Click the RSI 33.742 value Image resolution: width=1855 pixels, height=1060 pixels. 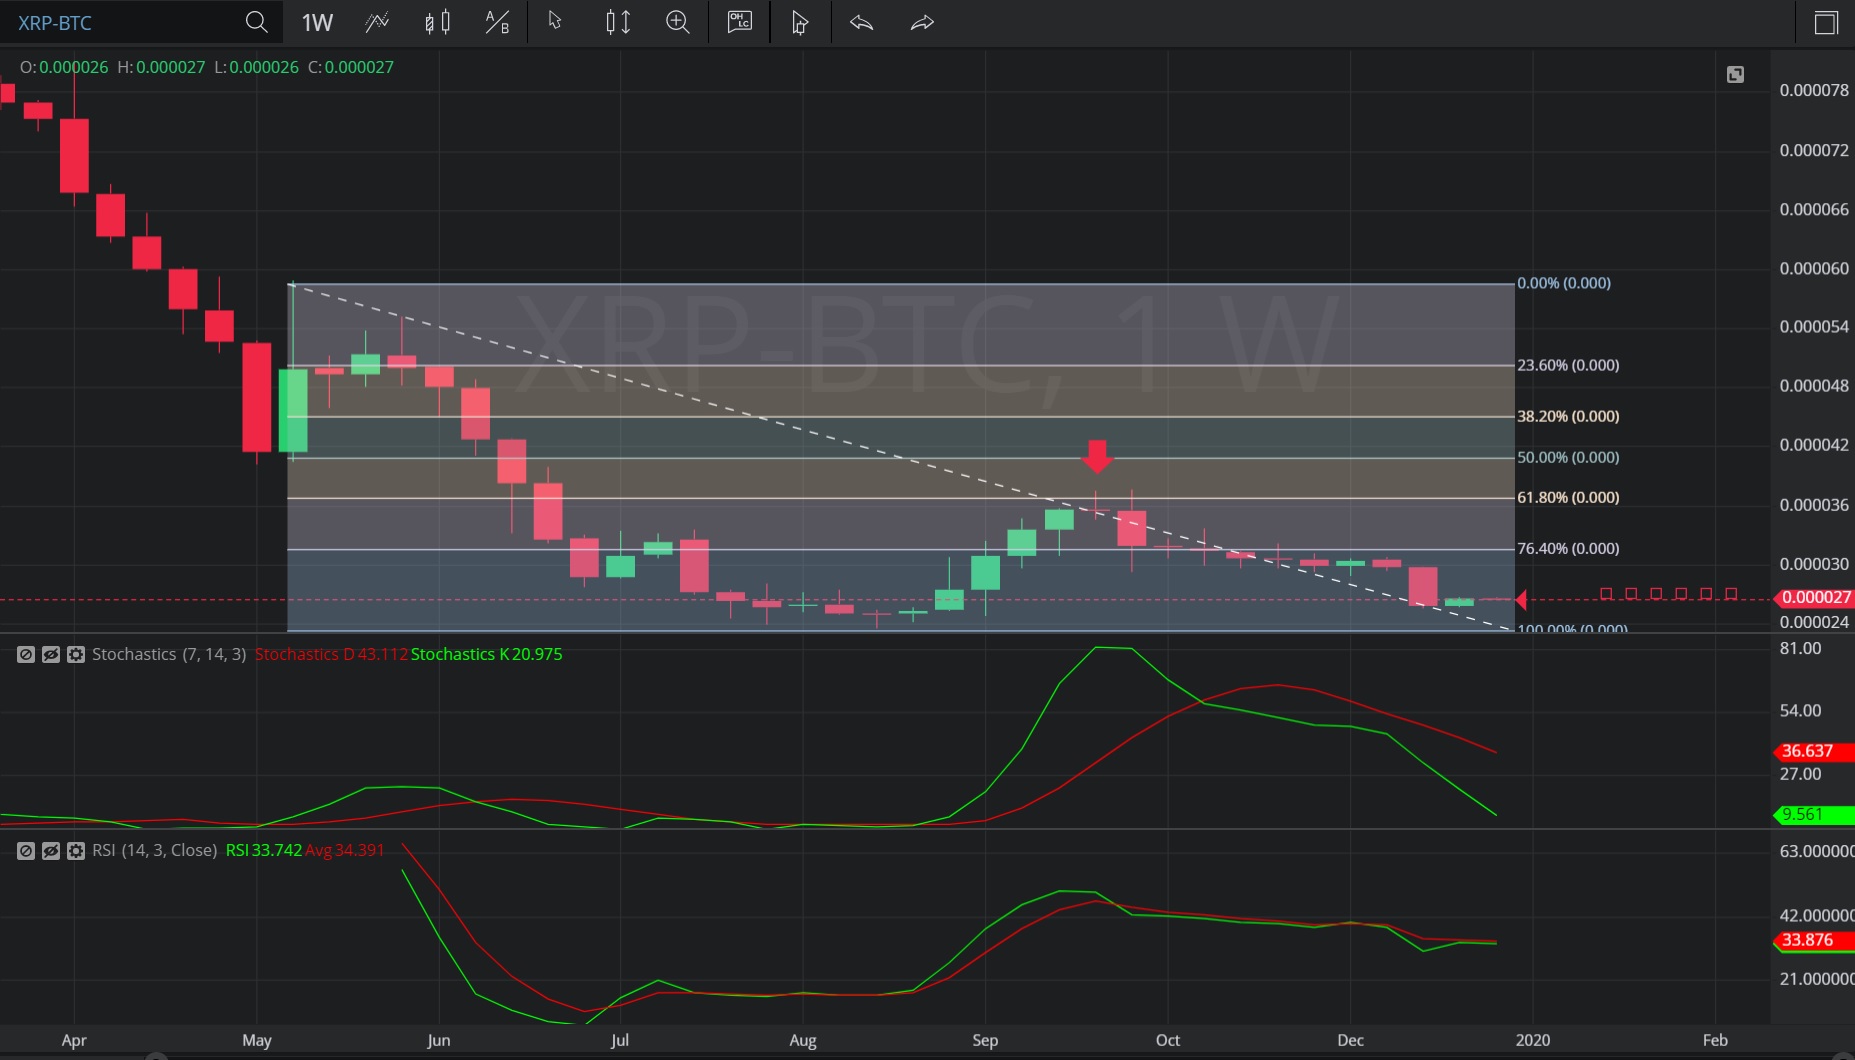[x=263, y=850]
